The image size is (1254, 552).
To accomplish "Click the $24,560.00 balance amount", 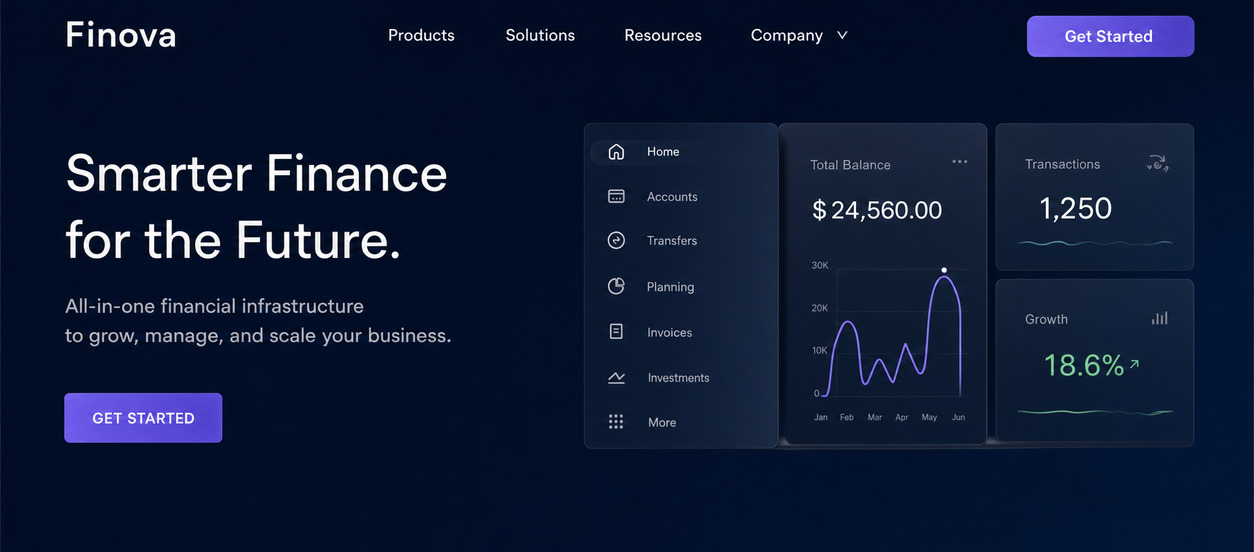I will click(x=877, y=210).
